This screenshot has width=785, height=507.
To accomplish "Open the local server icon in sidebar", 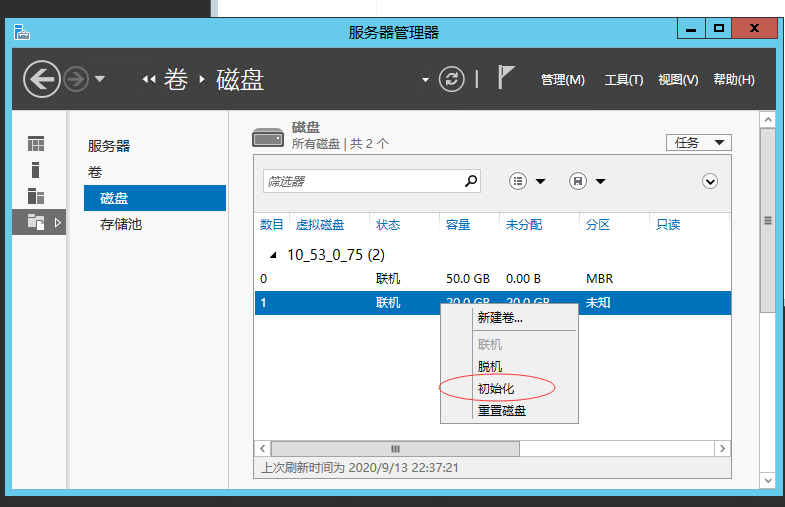I will tap(36, 170).
